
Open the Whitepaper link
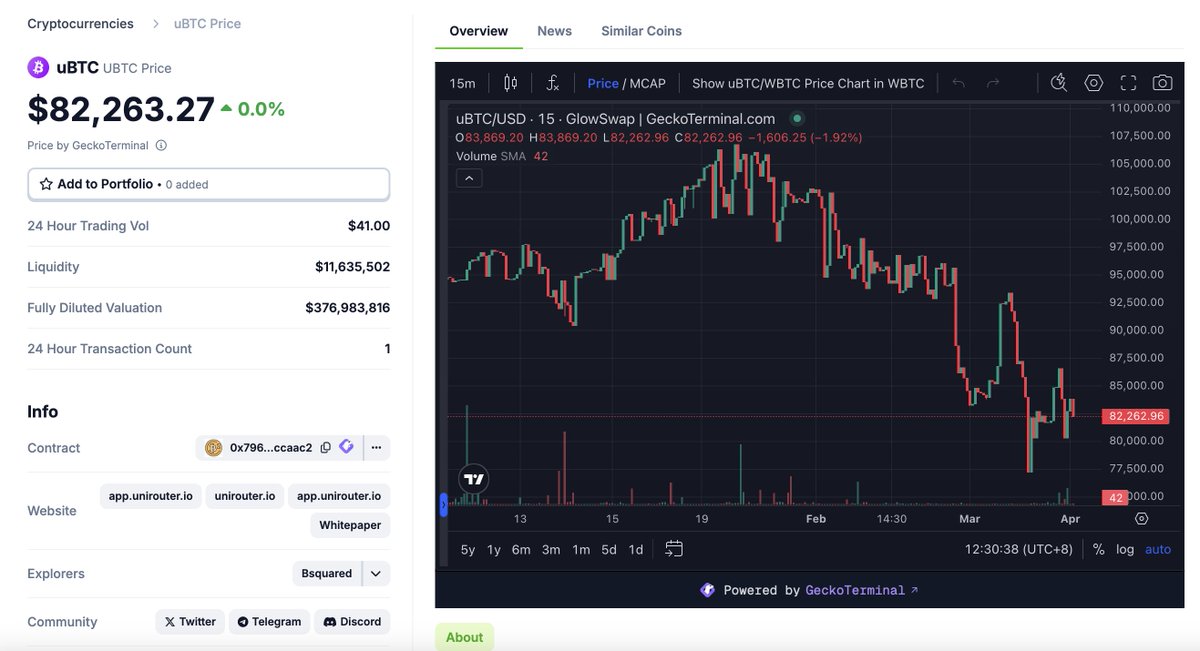(350, 525)
